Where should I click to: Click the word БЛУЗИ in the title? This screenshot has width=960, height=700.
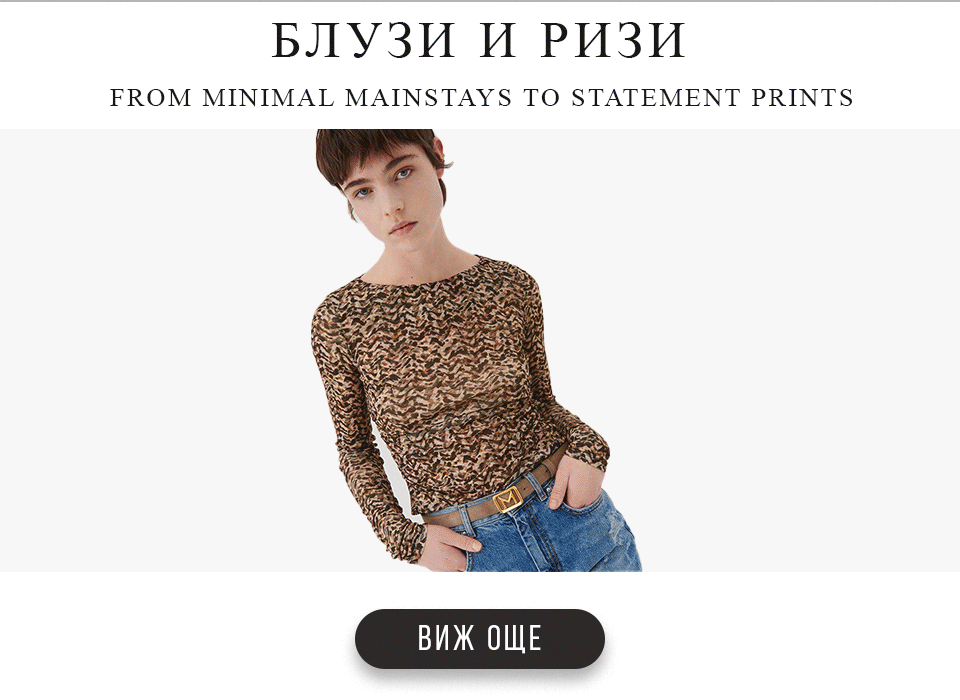[364, 40]
